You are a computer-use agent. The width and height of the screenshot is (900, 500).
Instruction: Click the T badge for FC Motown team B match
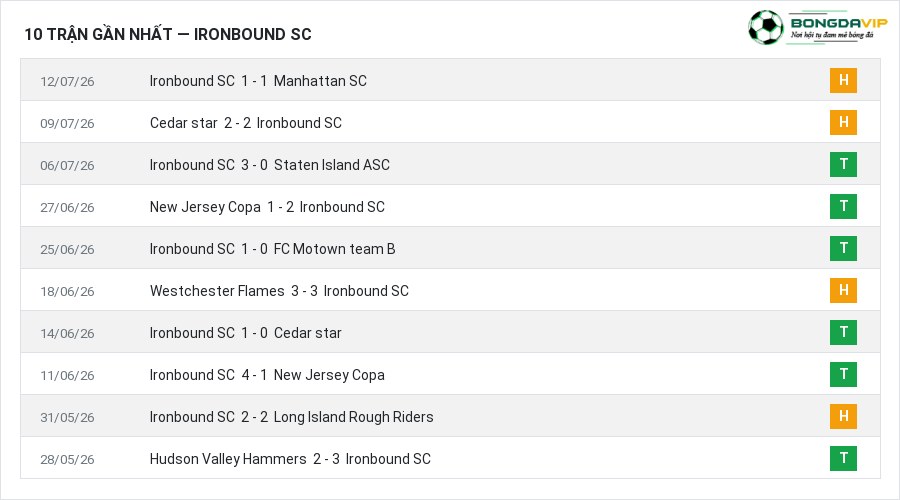coord(843,248)
